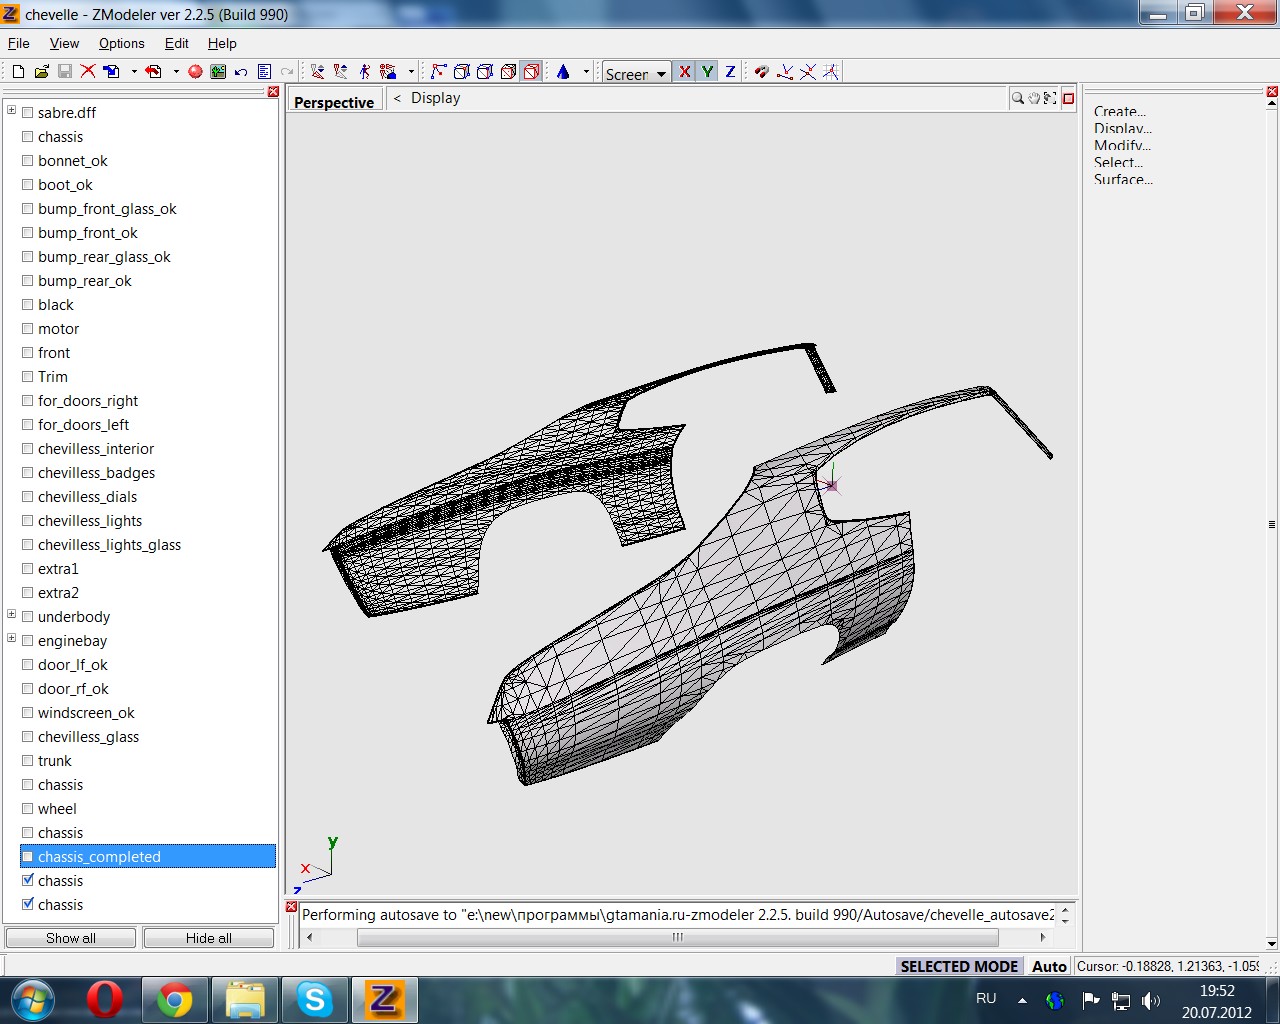Toggle visibility checkbox for door_lf_ok
The width and height of the screenshot is (1280, 1024).
[28, 665]
